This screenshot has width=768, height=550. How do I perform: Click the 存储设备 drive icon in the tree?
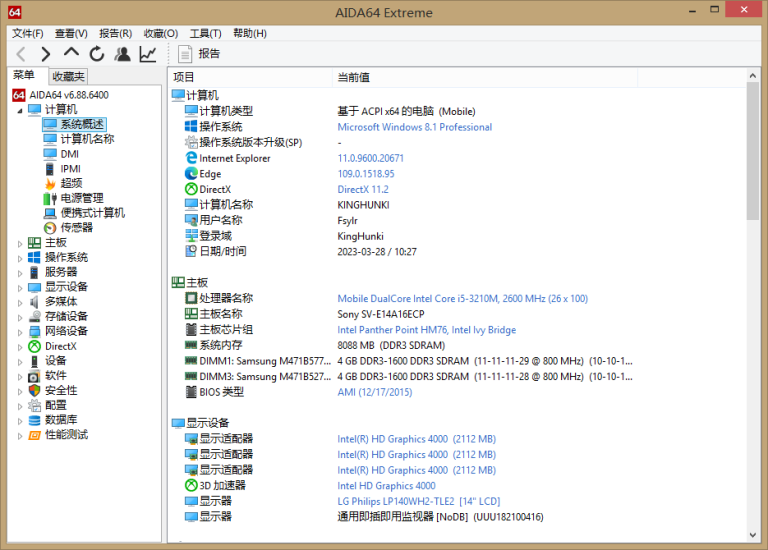(34, 316)
